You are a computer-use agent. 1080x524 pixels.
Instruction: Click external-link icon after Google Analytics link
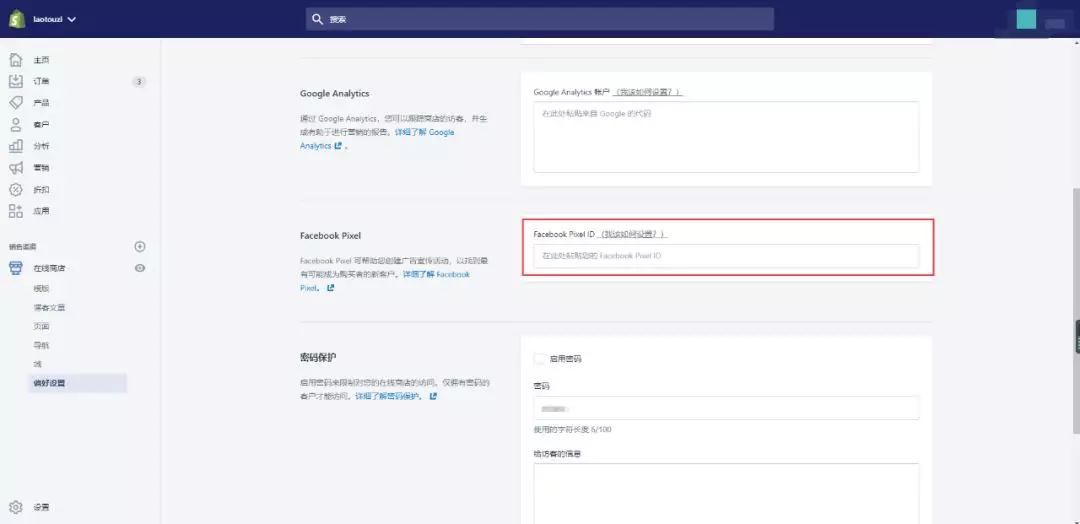pyautogui.click(x=338, y=146)
